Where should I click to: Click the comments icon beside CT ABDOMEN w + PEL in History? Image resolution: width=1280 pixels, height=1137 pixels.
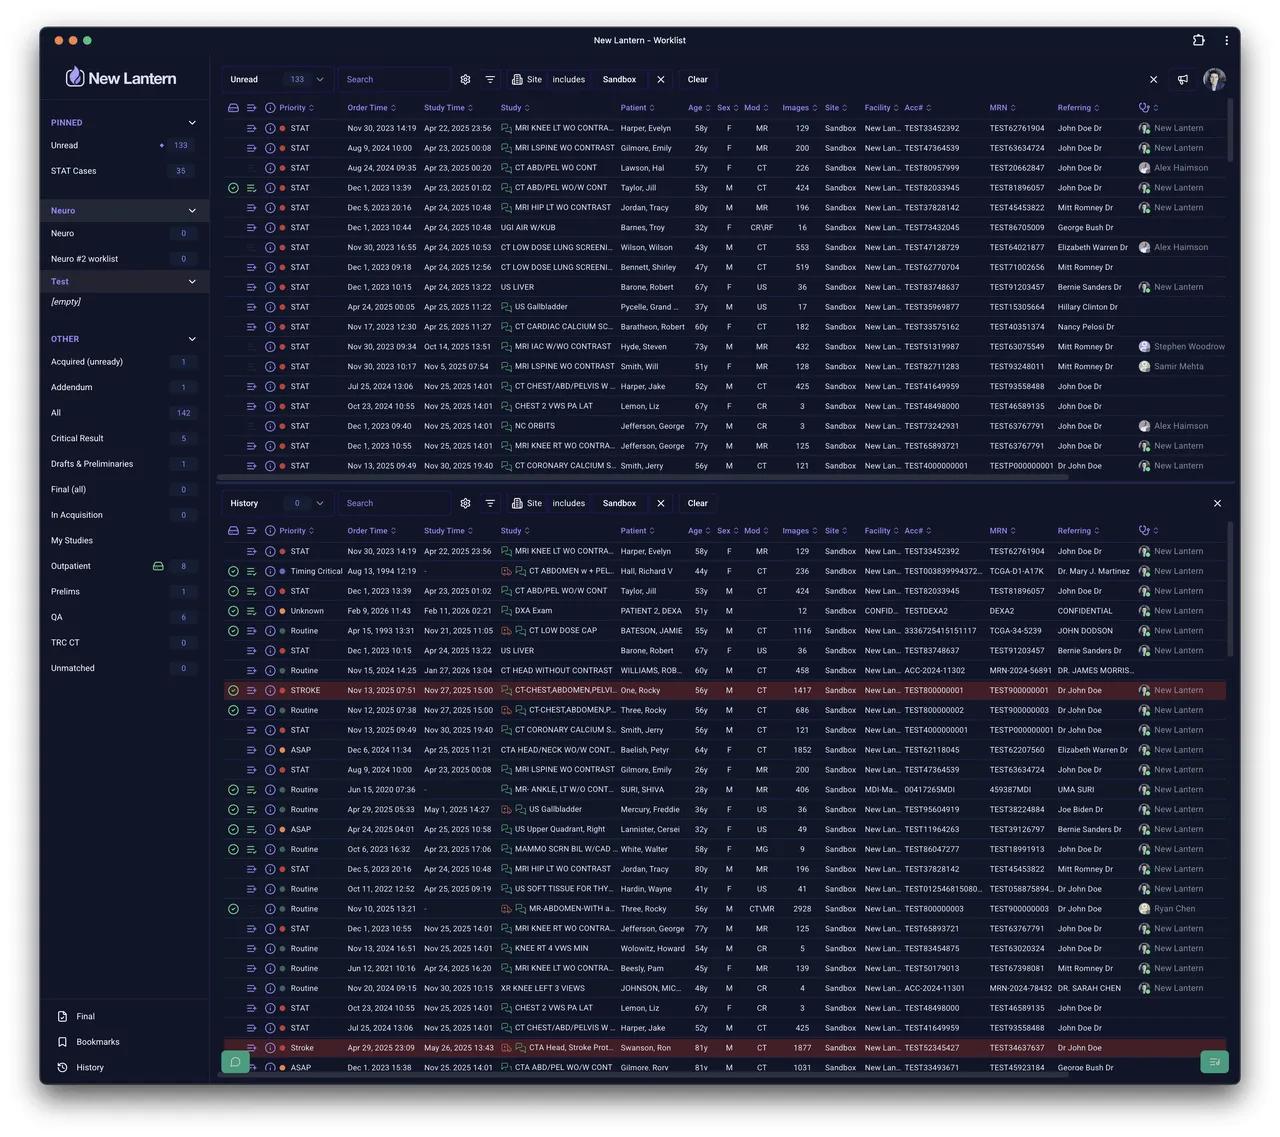coord(520,571)
